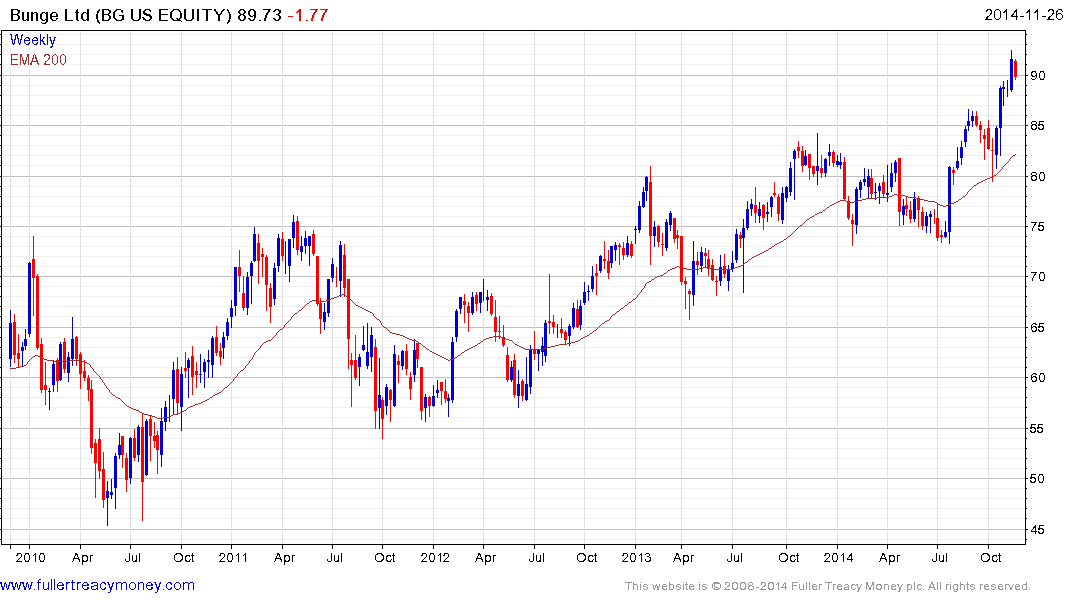Click the 2013 time axis label
This screenshot has width=1075, height=600.
tap(636, 557)
